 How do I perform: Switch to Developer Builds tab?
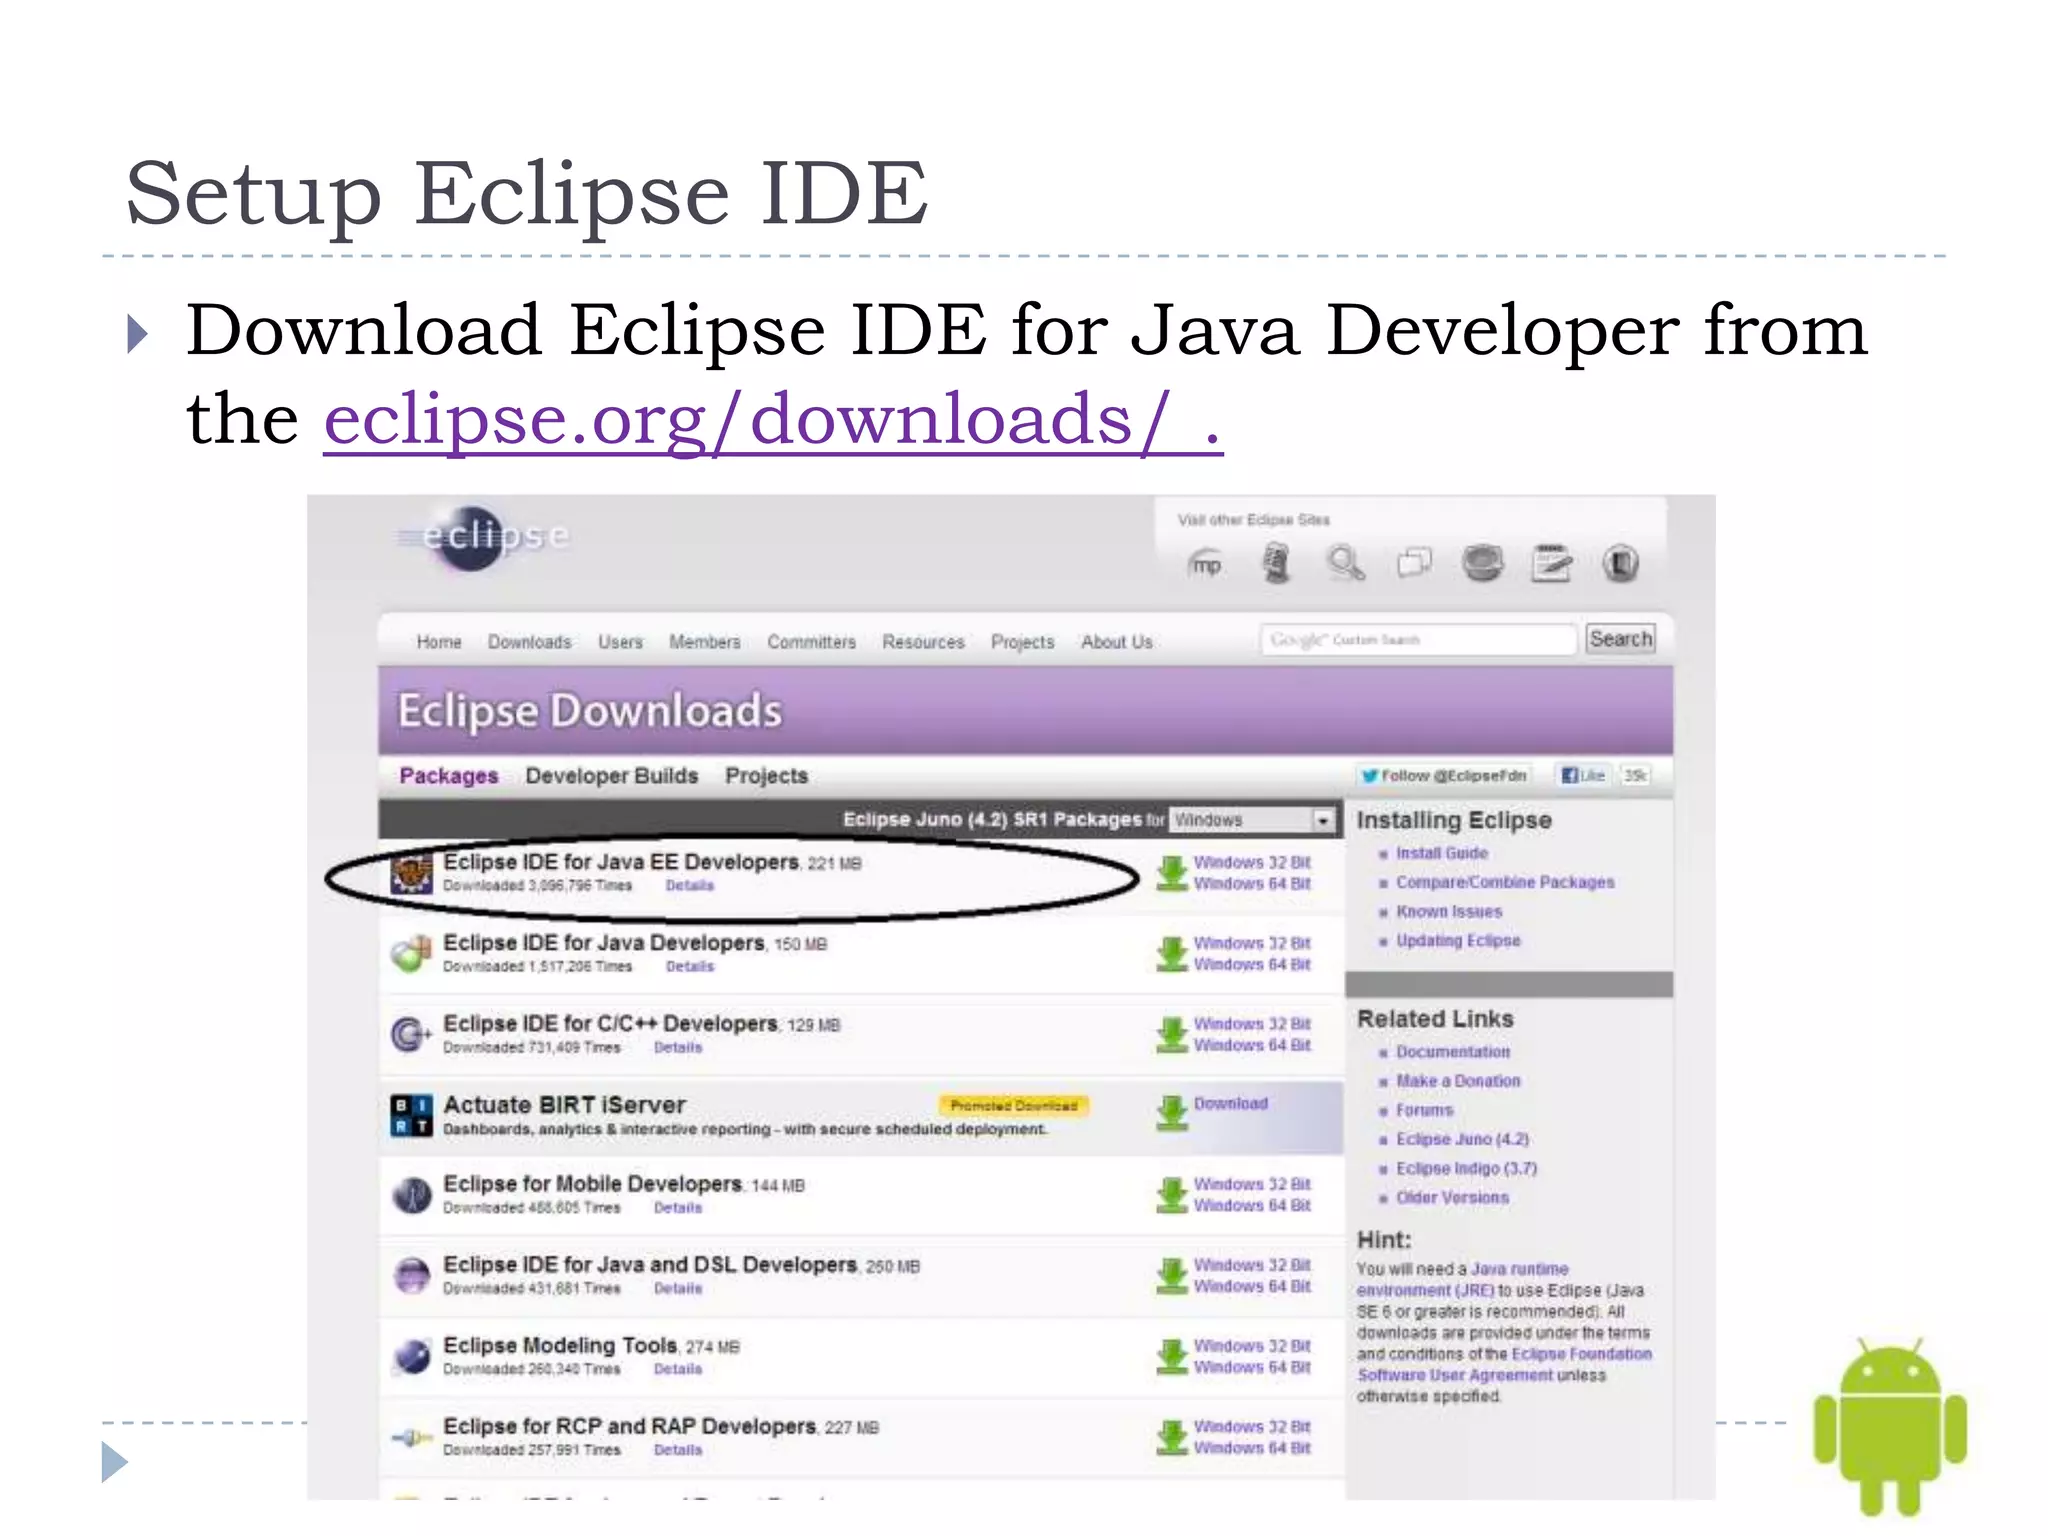click(x=611, y=776)
